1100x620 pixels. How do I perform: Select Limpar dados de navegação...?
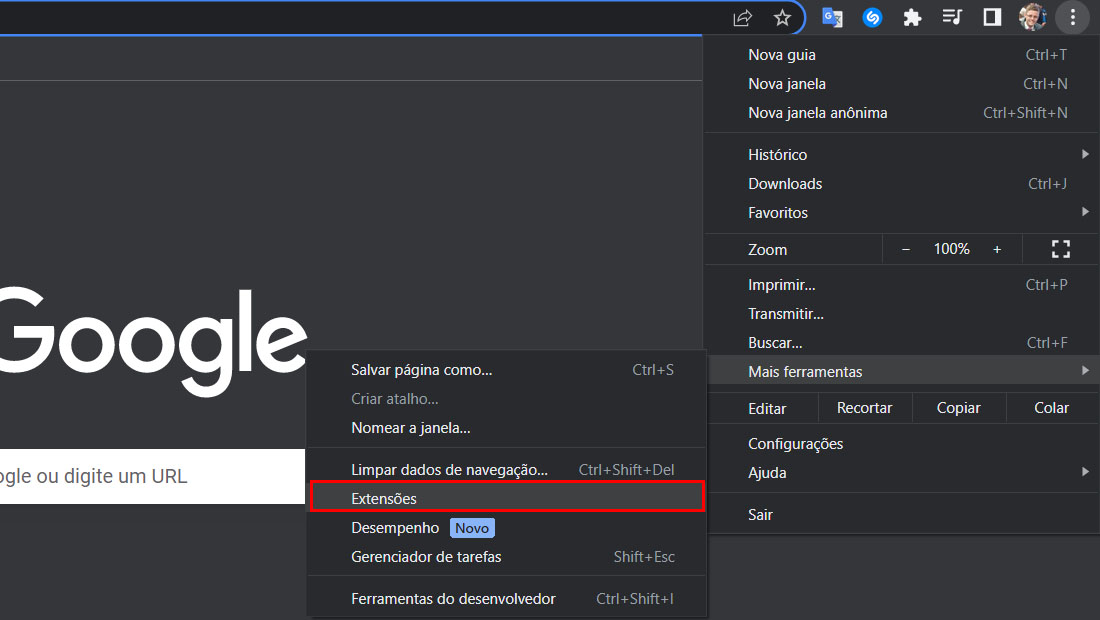click(507, 470)
